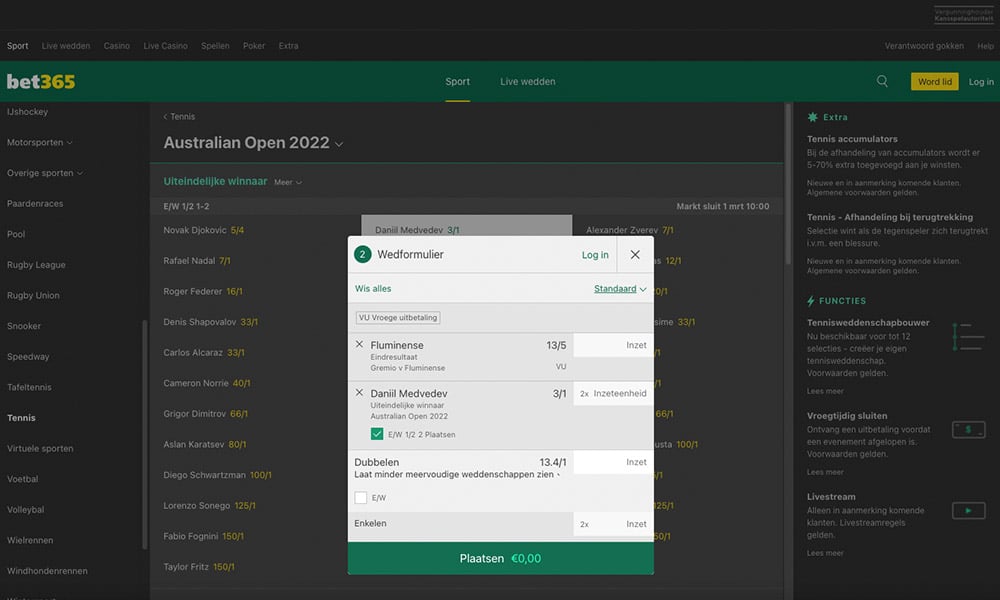Click the Fluminense Inzet stake field
The image size is (1000, 600).
coord(614,345)
